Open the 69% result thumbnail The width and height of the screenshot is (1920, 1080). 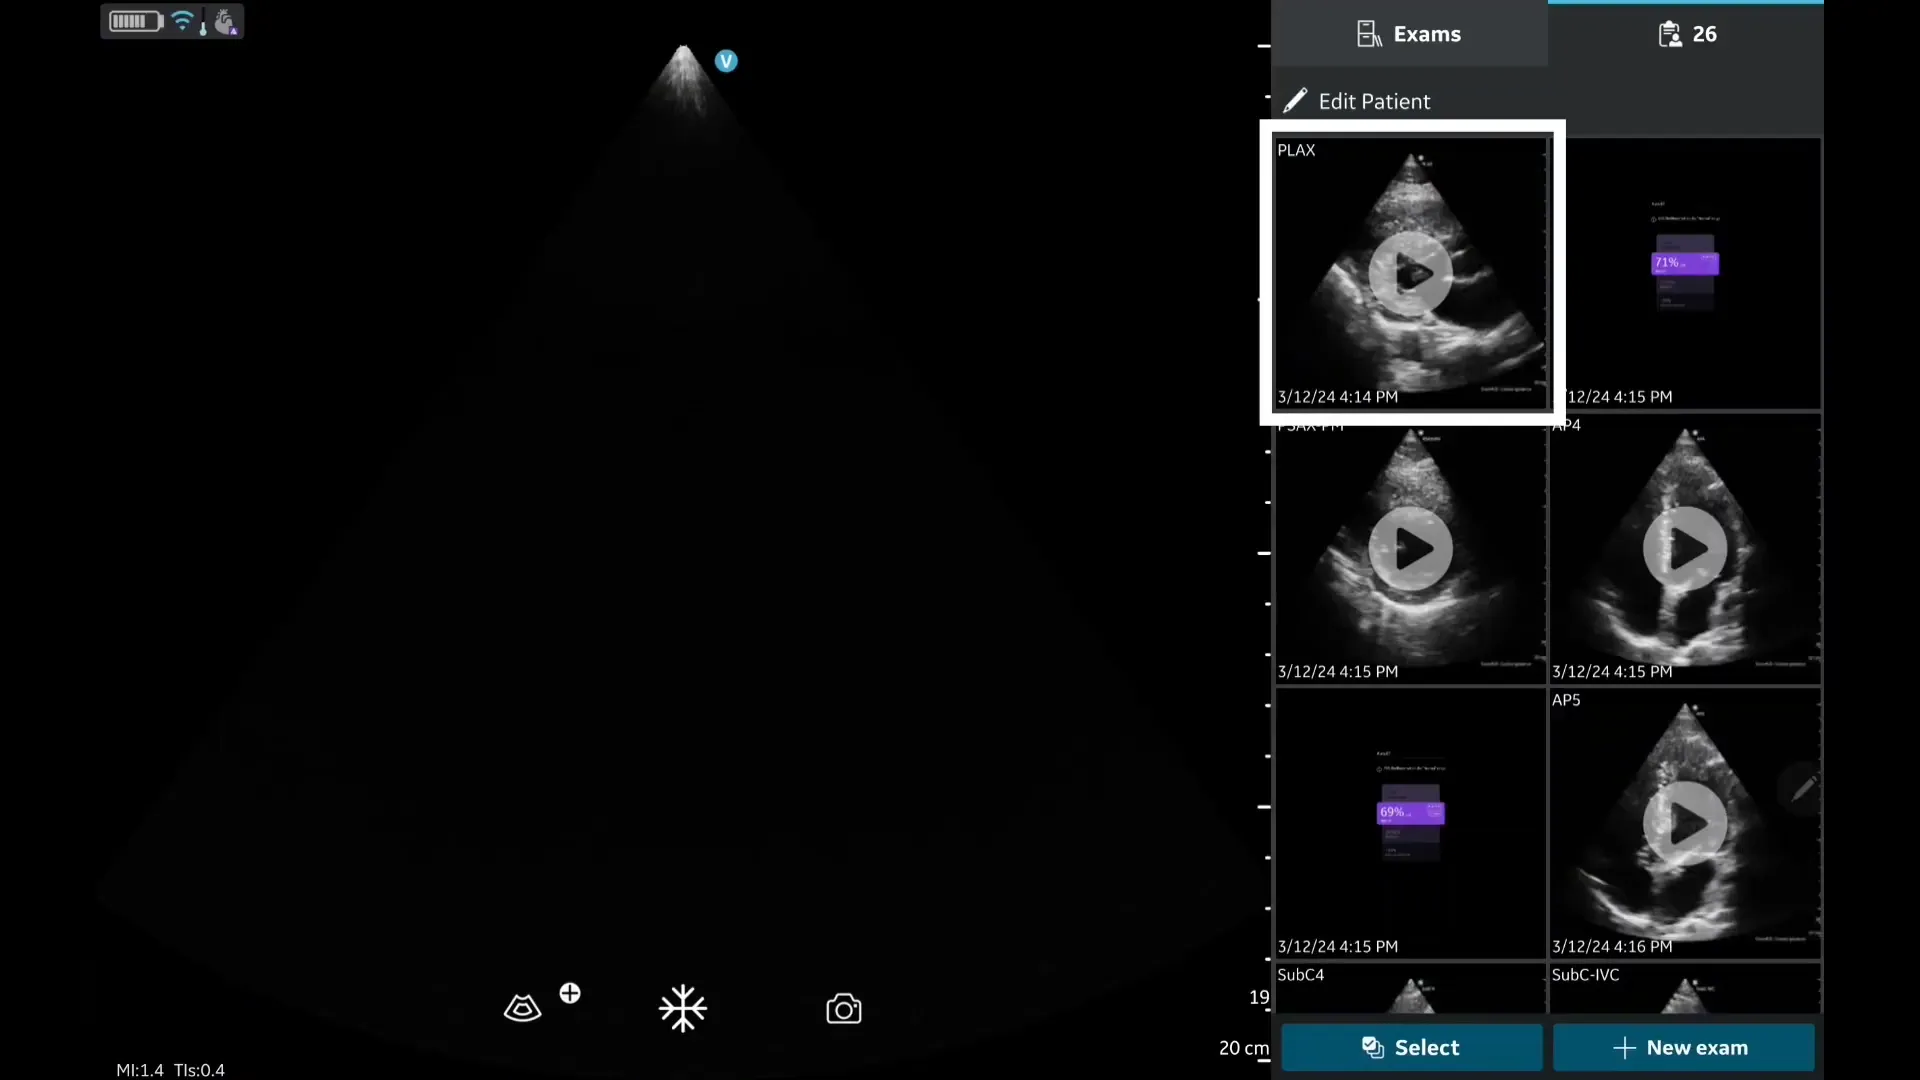coord(1411,823)
